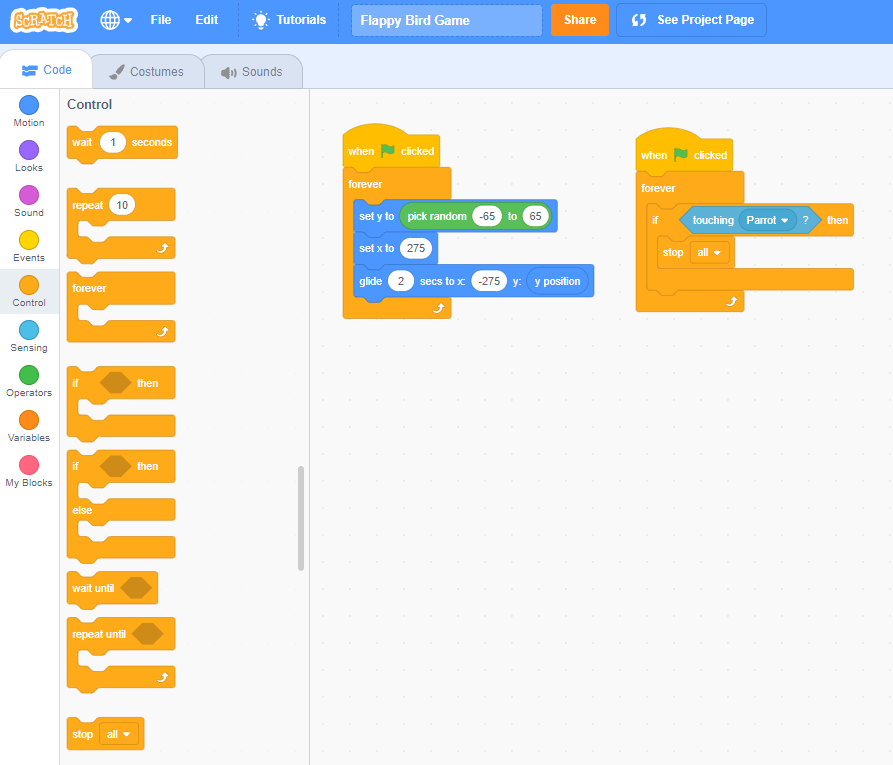This screenshot has height=765, width=893.
Task: Select the Looks block category
Action: tap(29, 150)
